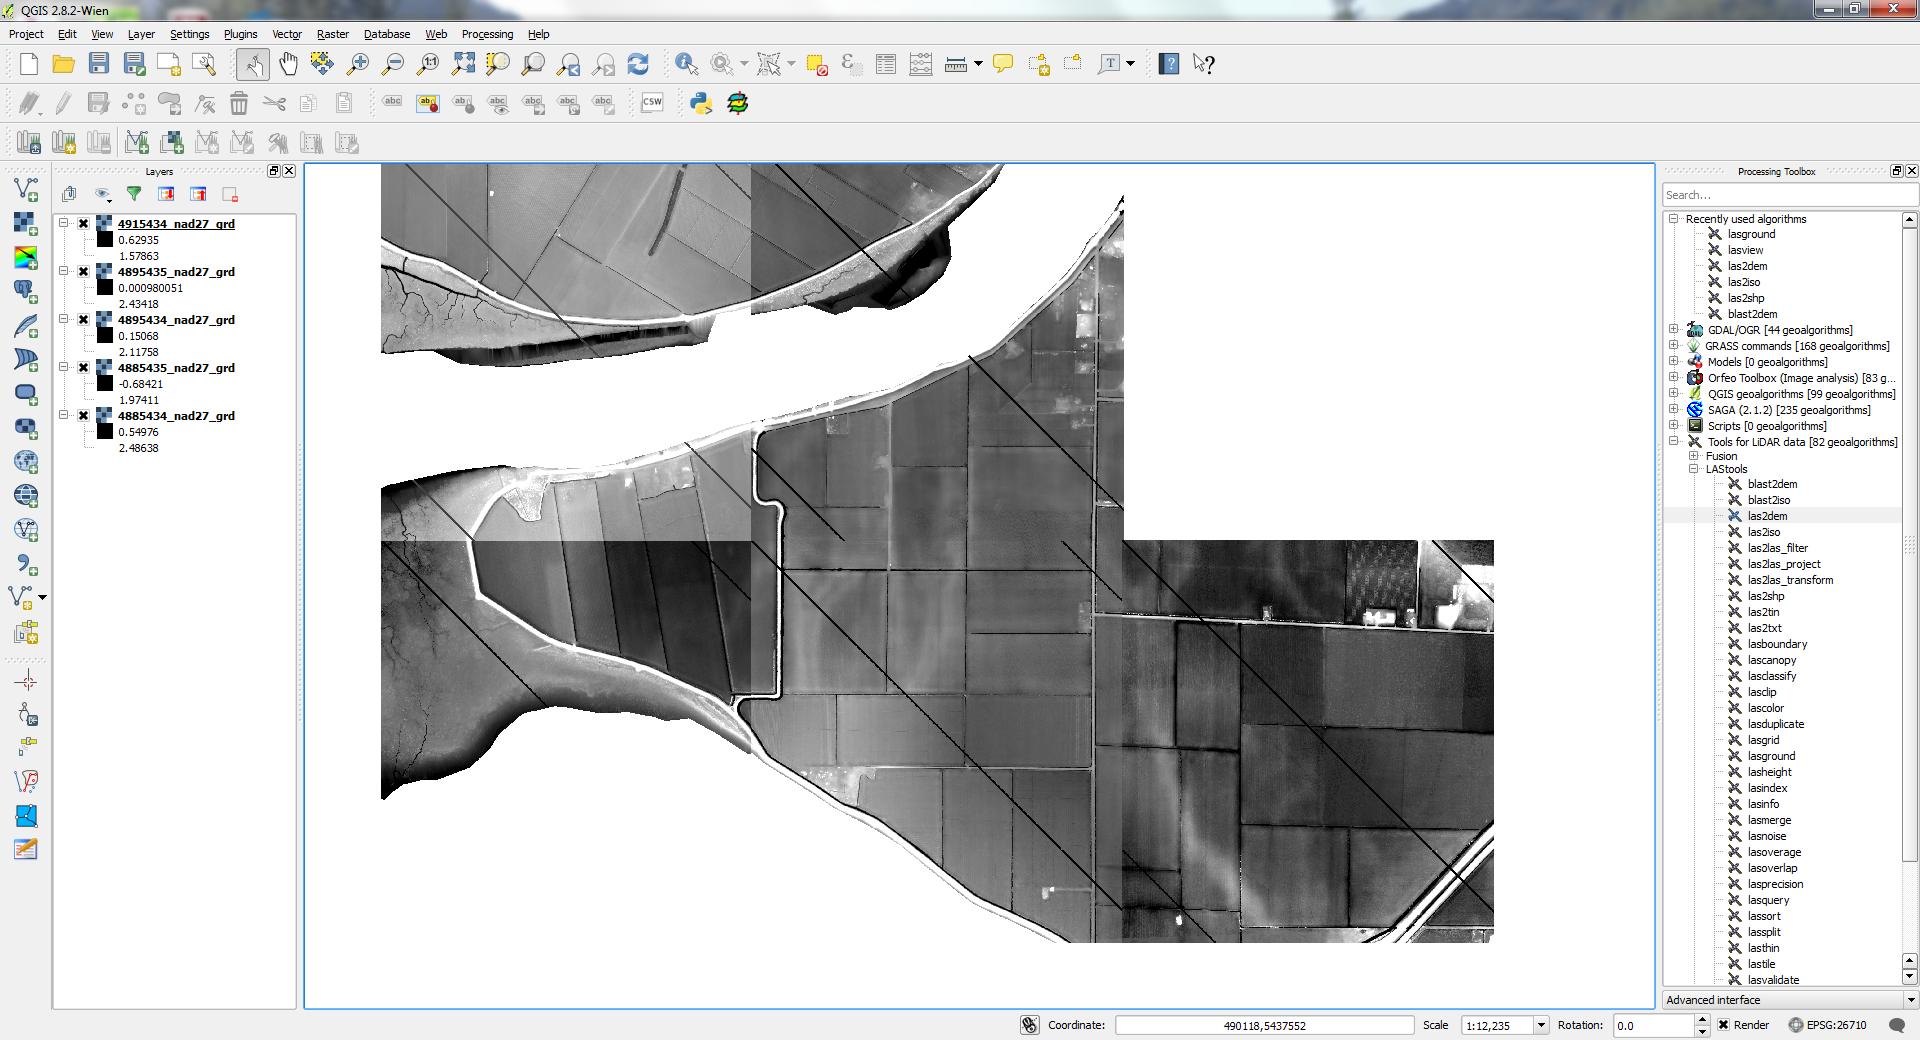Screen dimensions: 1920x1040
Task: Toggle visibility of layer 4895435_nad27_grd
Action: tap(84, 272)
